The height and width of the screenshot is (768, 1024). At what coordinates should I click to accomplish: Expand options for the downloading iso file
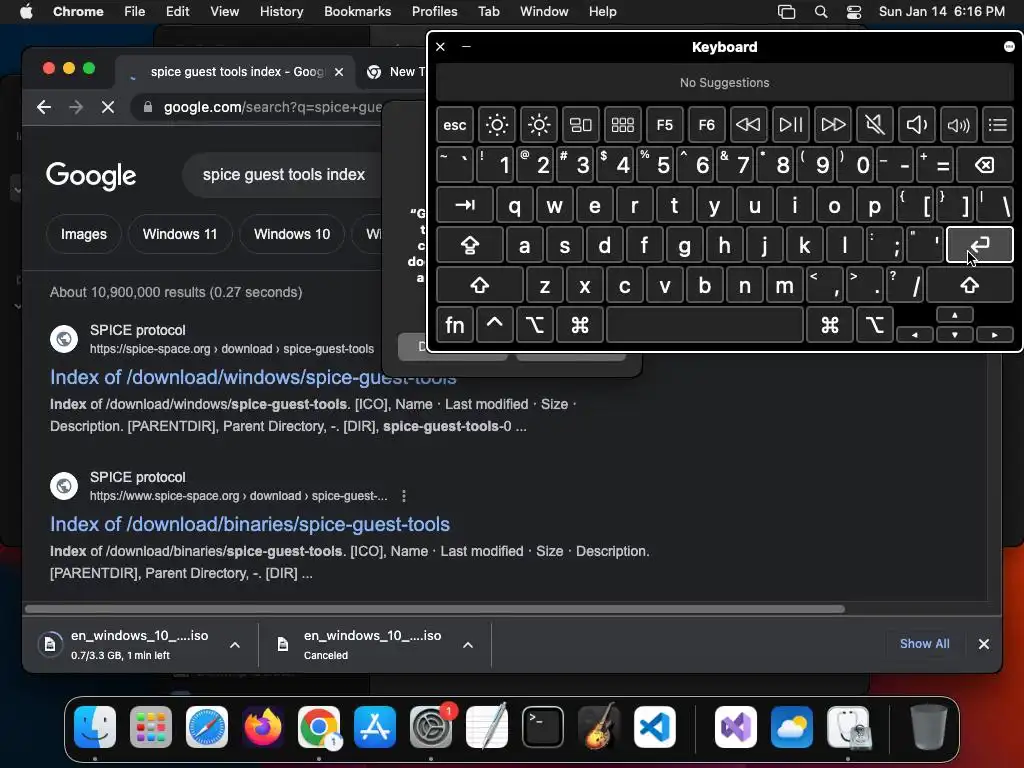(x=234, y=645)
